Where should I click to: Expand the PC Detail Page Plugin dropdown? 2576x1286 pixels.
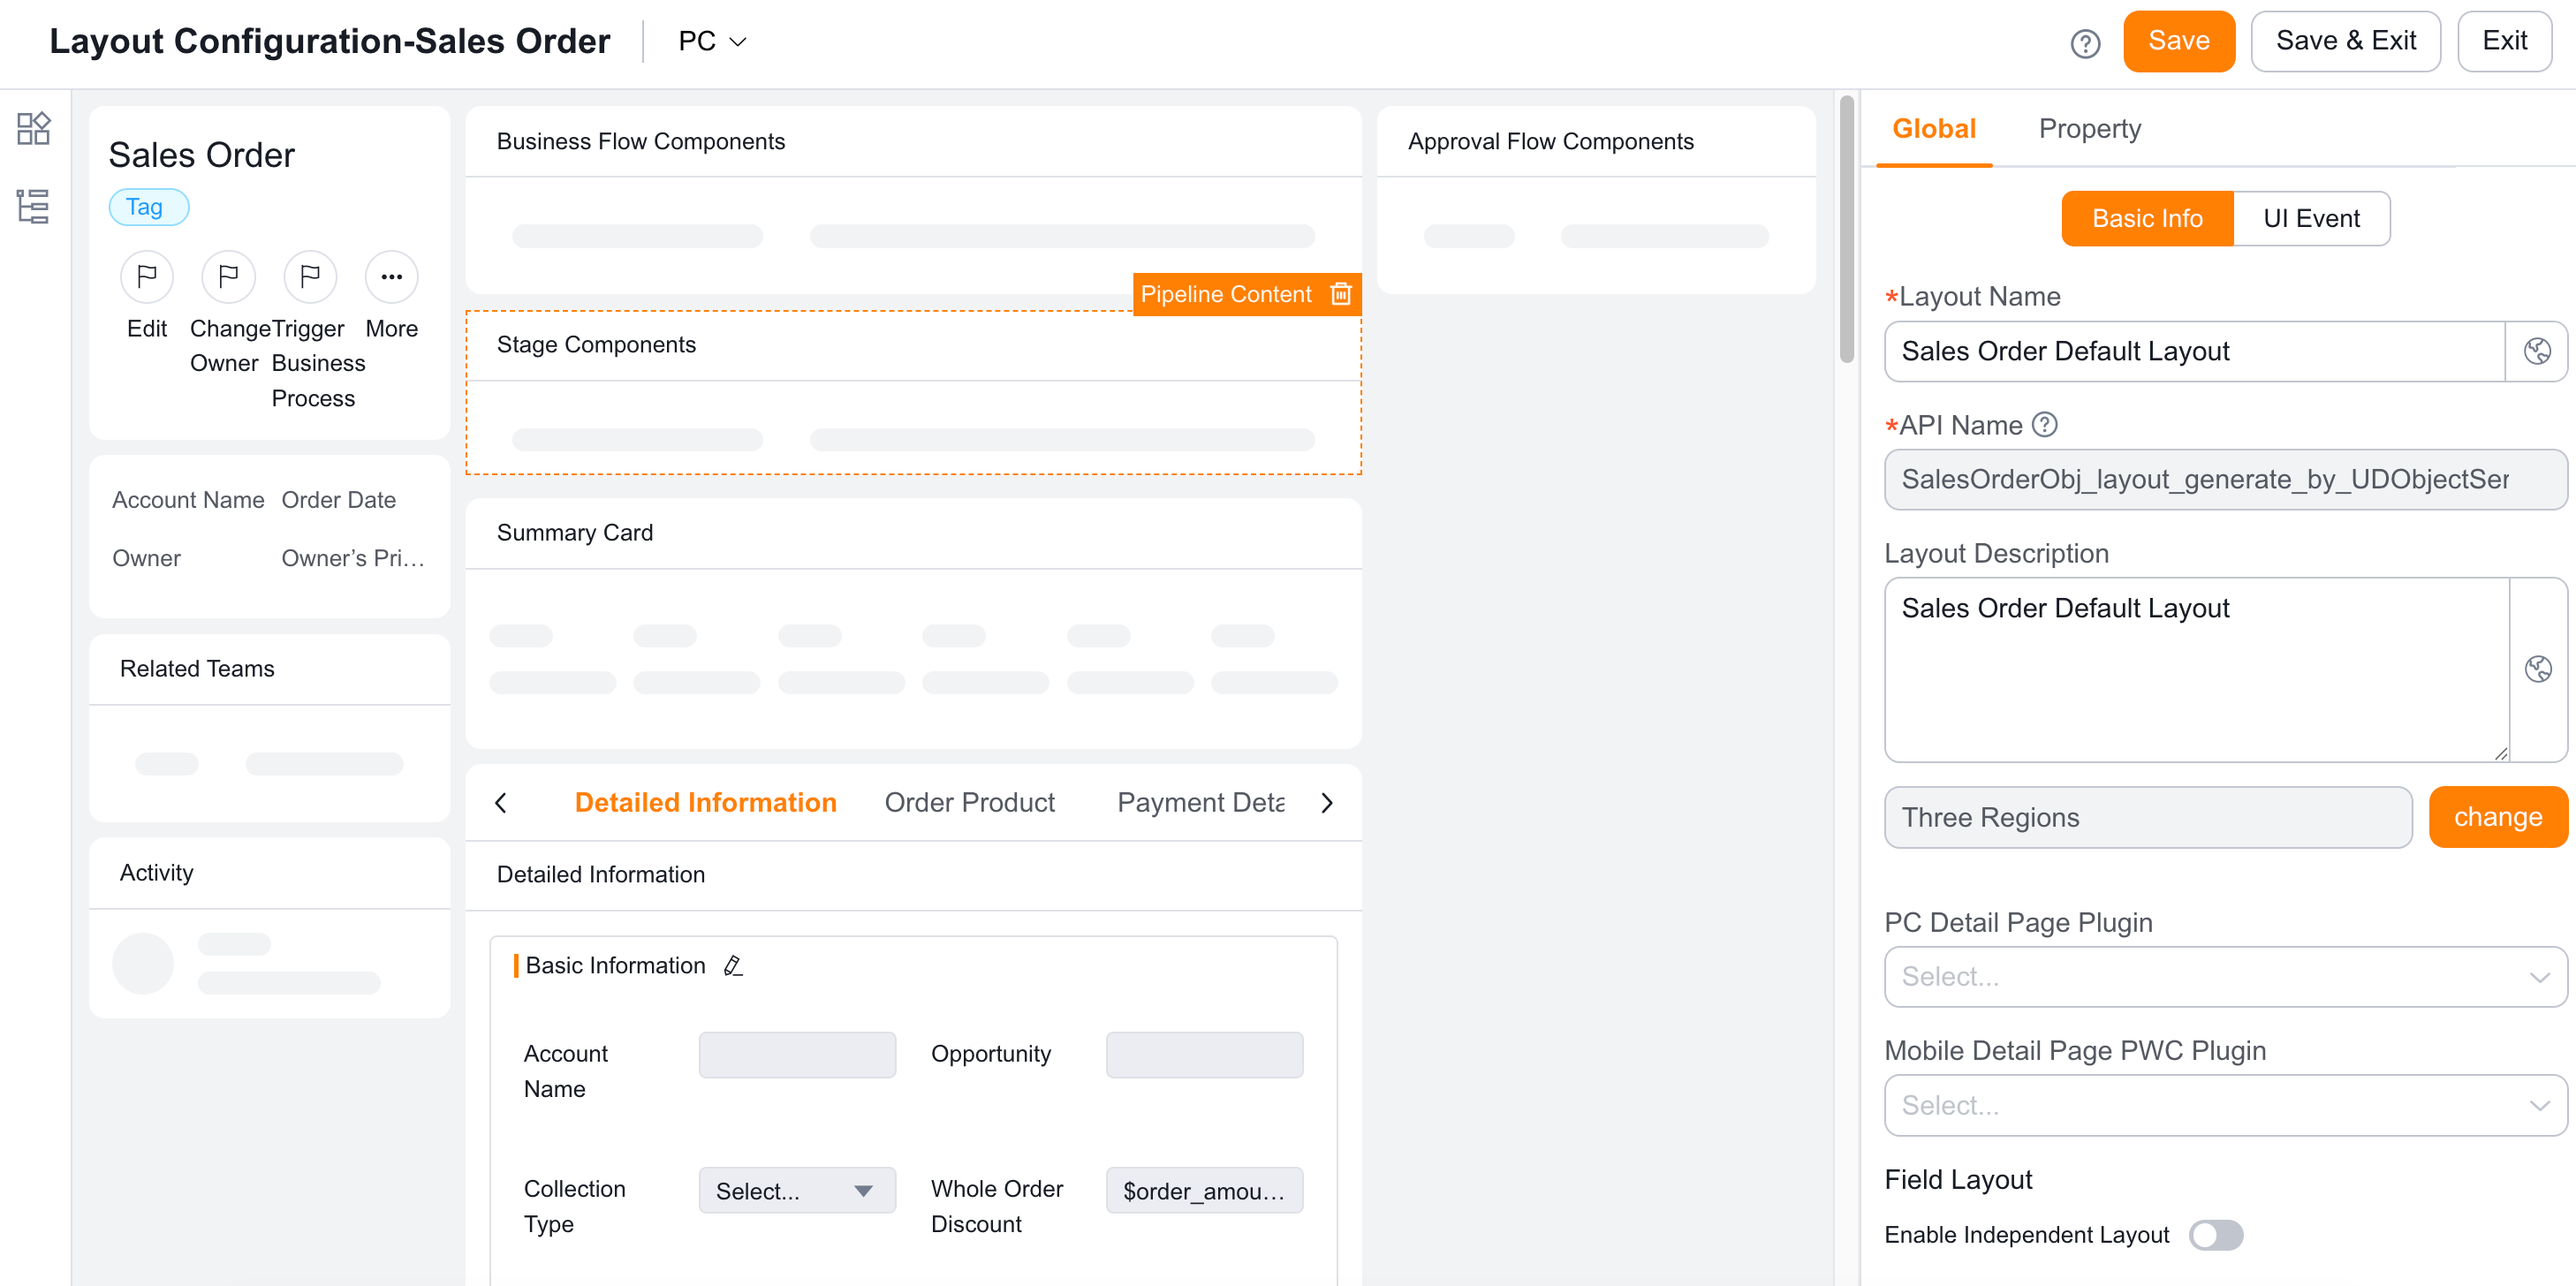click(x=2225, y=977)
